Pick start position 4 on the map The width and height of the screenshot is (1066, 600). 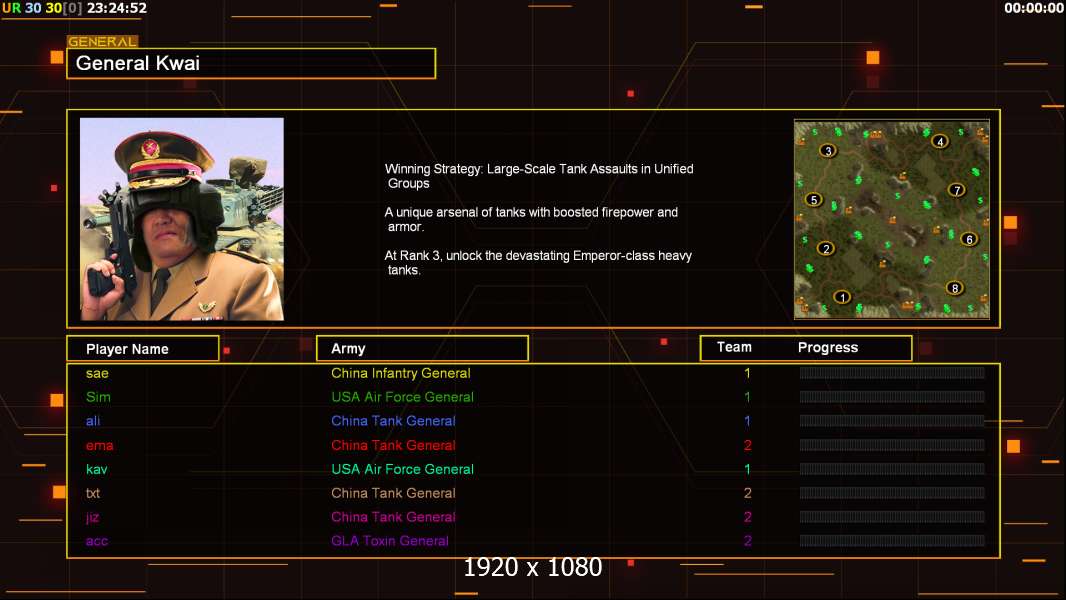coord(940,141)
